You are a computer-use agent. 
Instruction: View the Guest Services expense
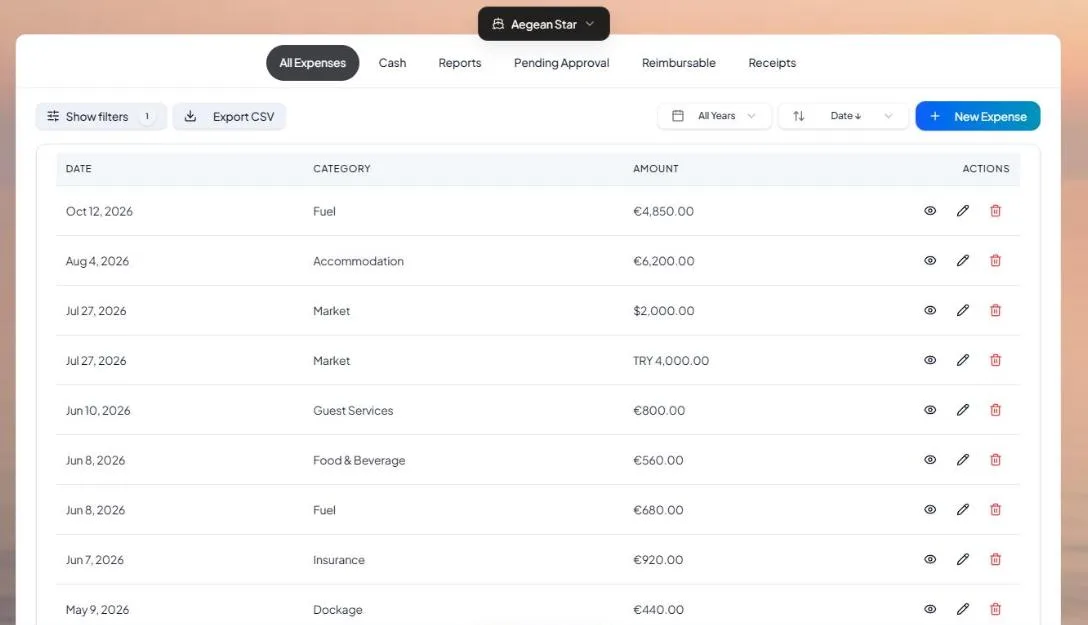pyautogui.click(x=930, y=410)
